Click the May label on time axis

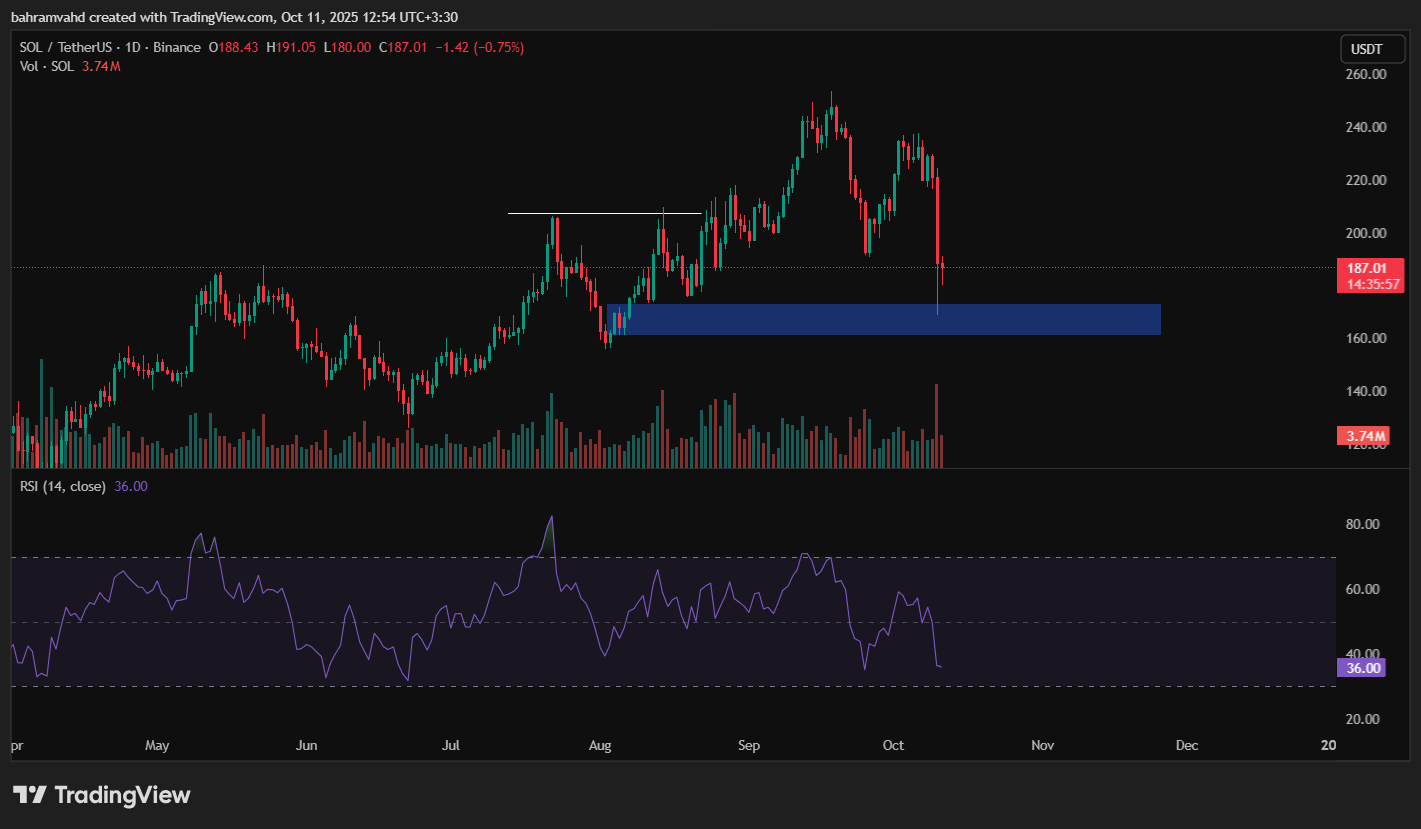(x=158, y=746)
